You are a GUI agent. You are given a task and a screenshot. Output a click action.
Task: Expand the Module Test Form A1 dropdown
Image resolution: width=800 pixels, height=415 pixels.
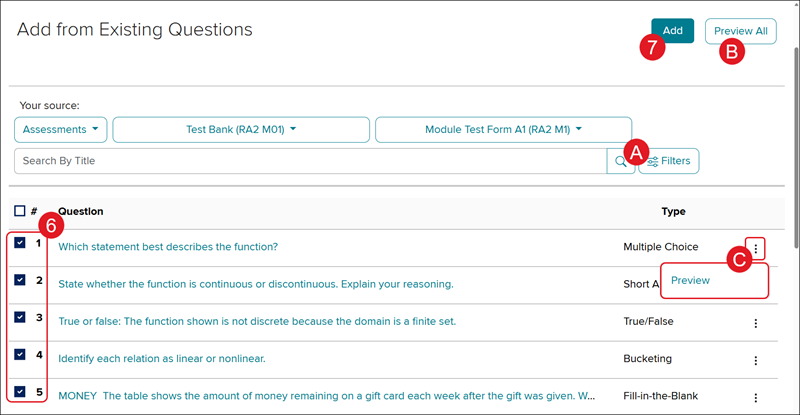coord(502,130)
